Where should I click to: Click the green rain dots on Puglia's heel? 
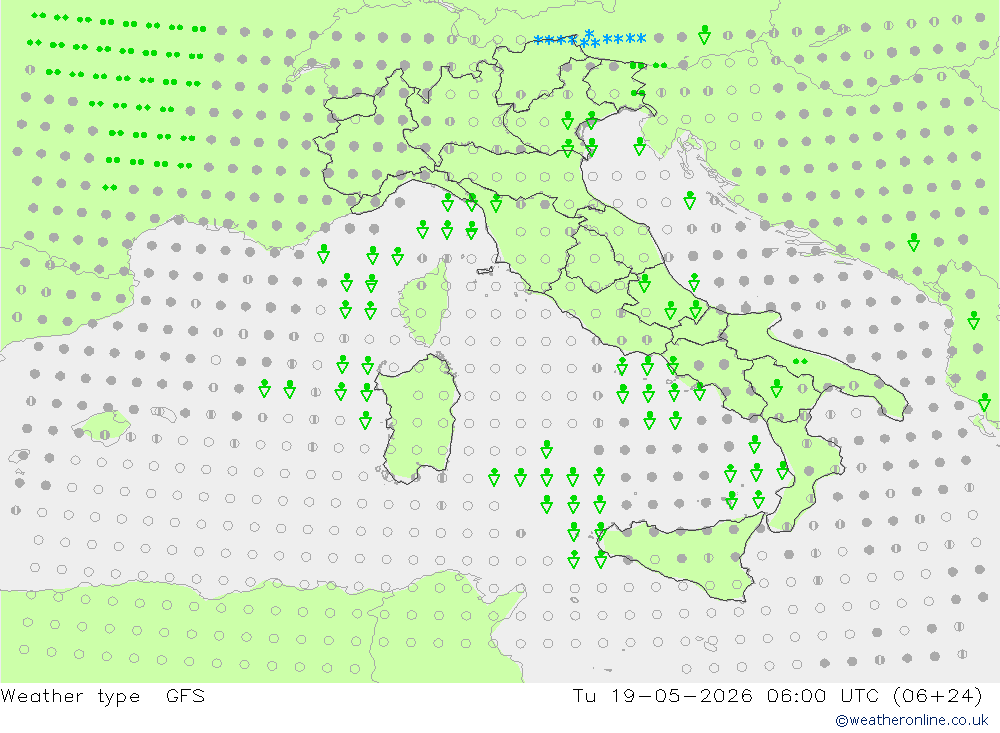(x=800, y=362)
